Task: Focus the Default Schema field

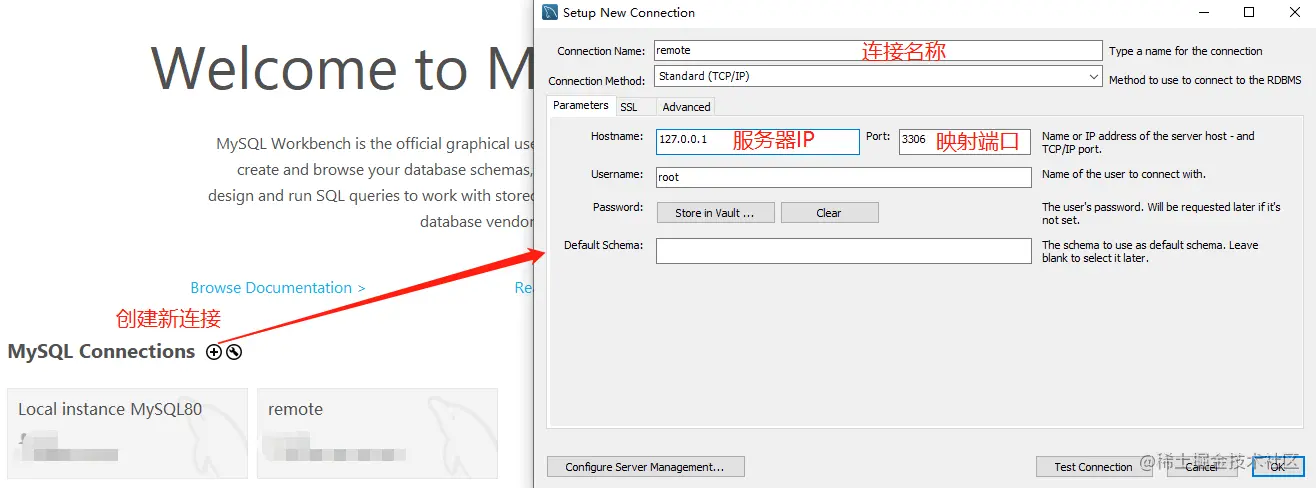Action: 843,251
